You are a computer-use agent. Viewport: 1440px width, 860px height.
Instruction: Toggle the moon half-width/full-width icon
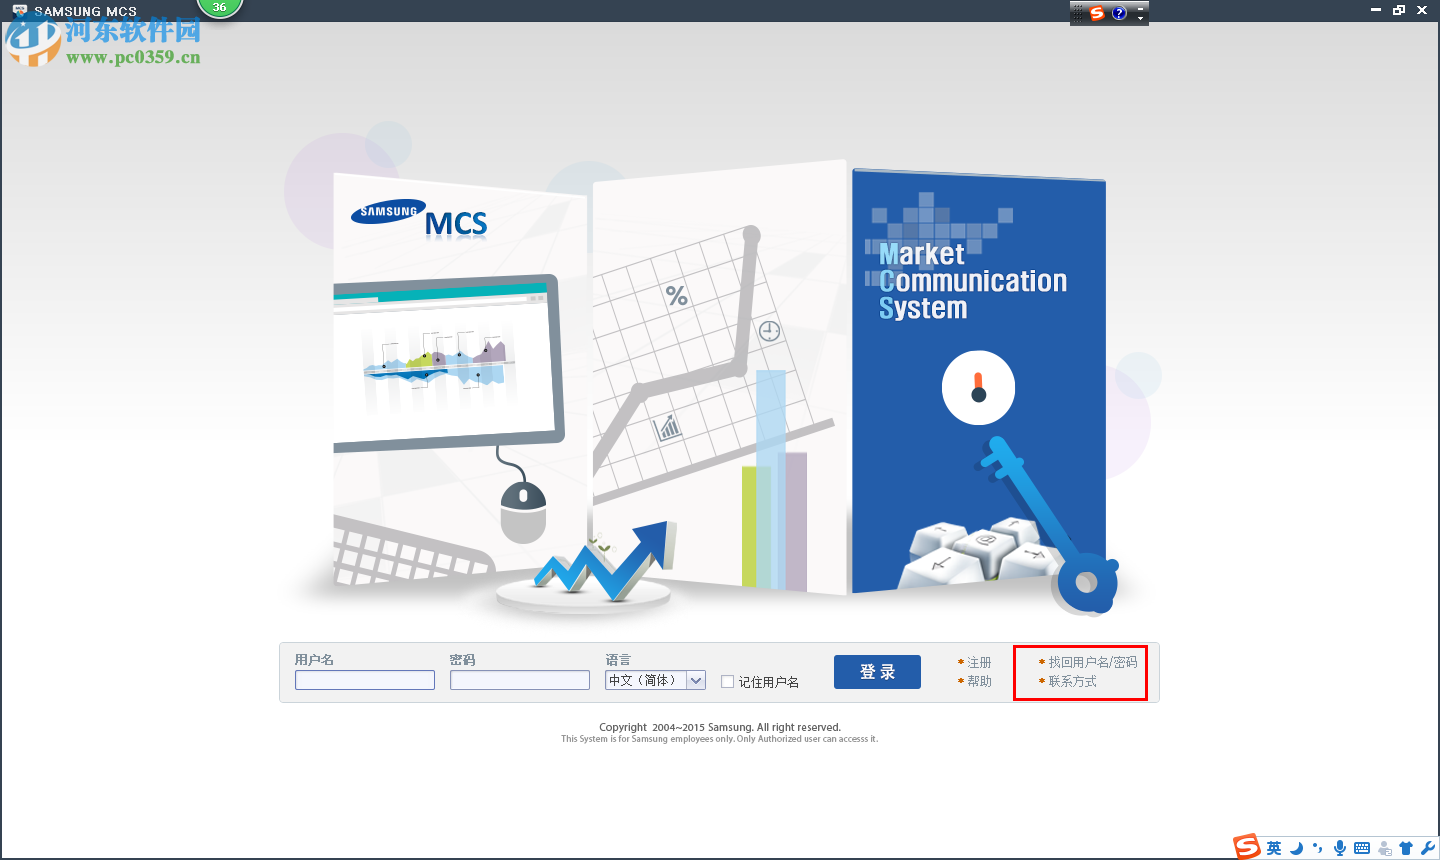(1297, 848)
